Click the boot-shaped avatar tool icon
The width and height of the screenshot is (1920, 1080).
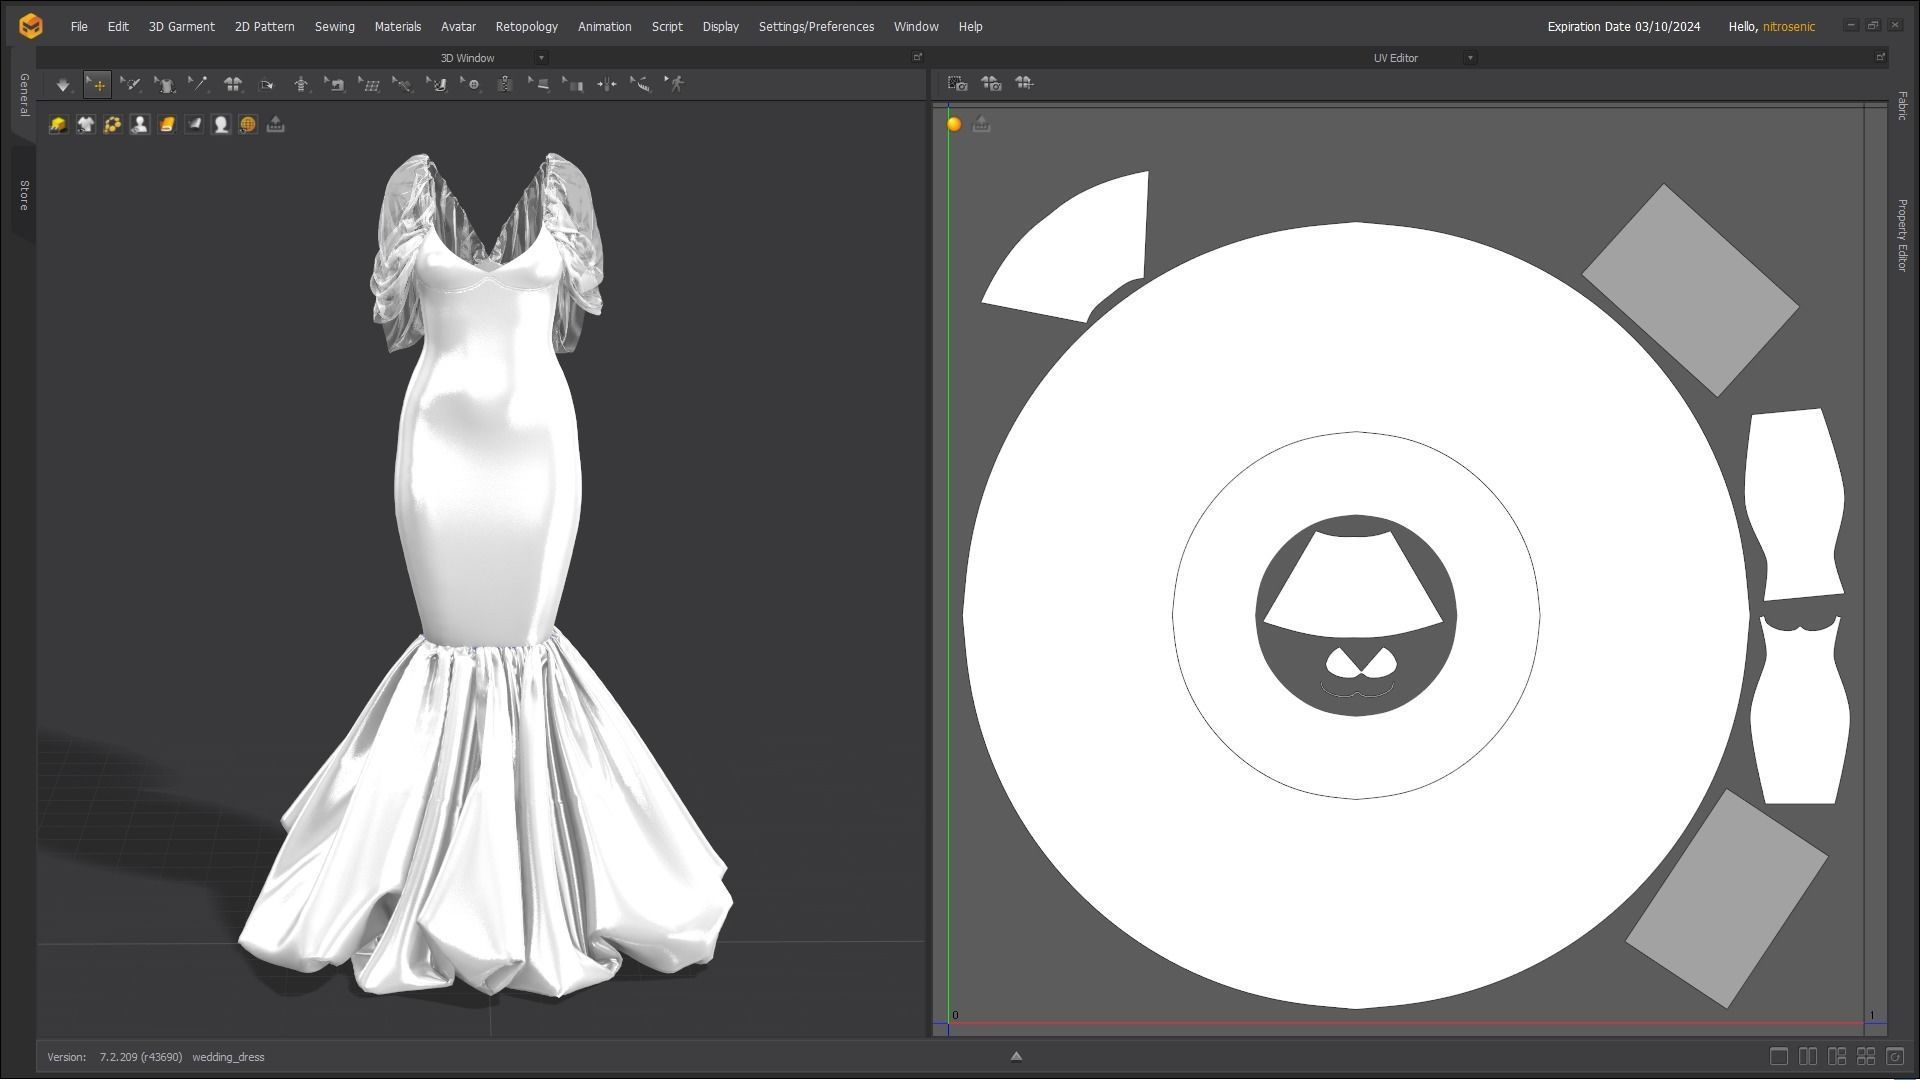pos(437,85)
